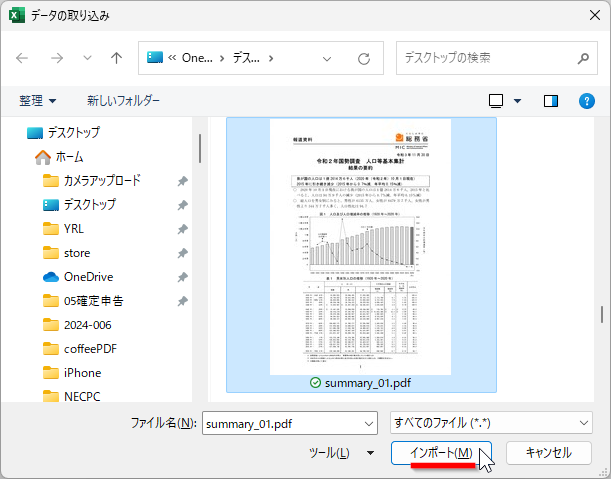Open the ツール menu
611x479 pixels.
337,453
